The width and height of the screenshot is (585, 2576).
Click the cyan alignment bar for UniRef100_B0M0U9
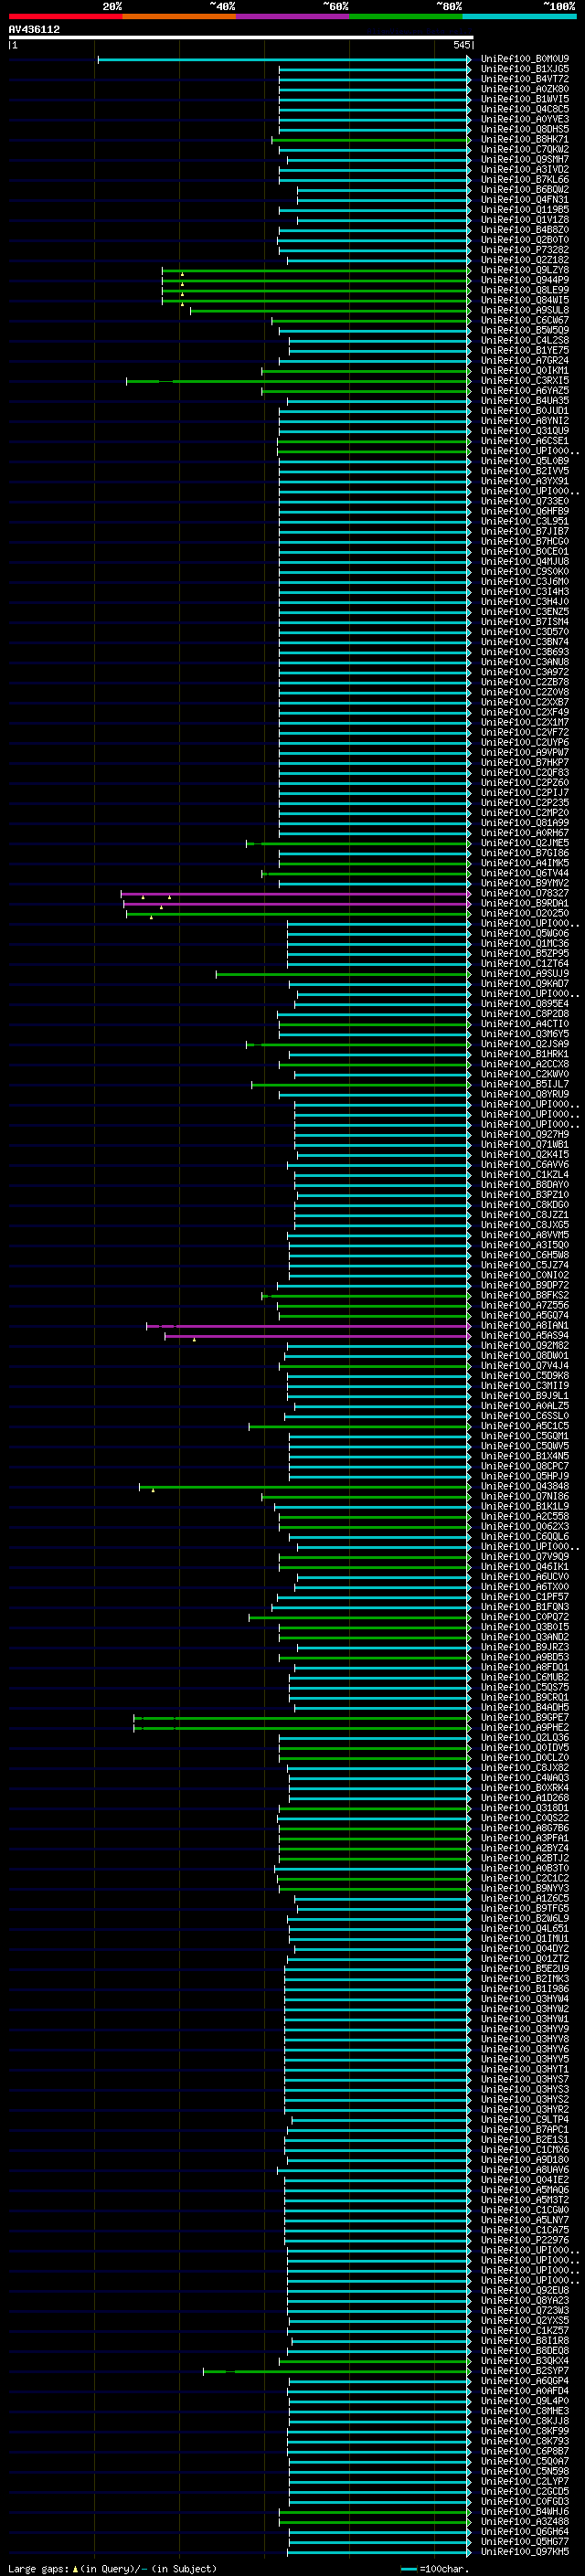[284, 59]
